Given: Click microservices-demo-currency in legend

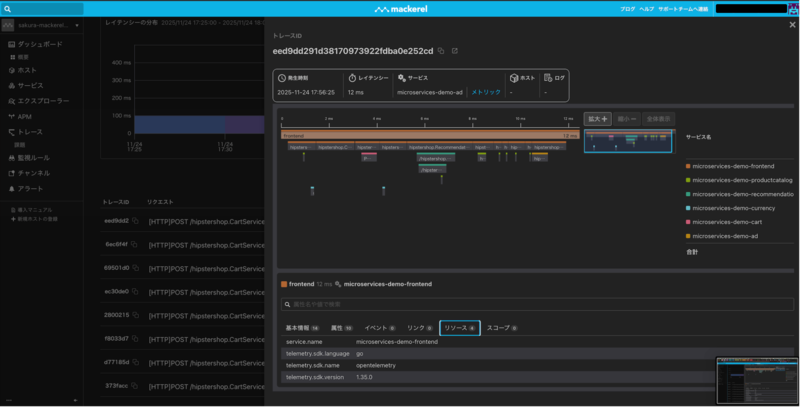Looking at the screenshot, I should pos(733,208).
